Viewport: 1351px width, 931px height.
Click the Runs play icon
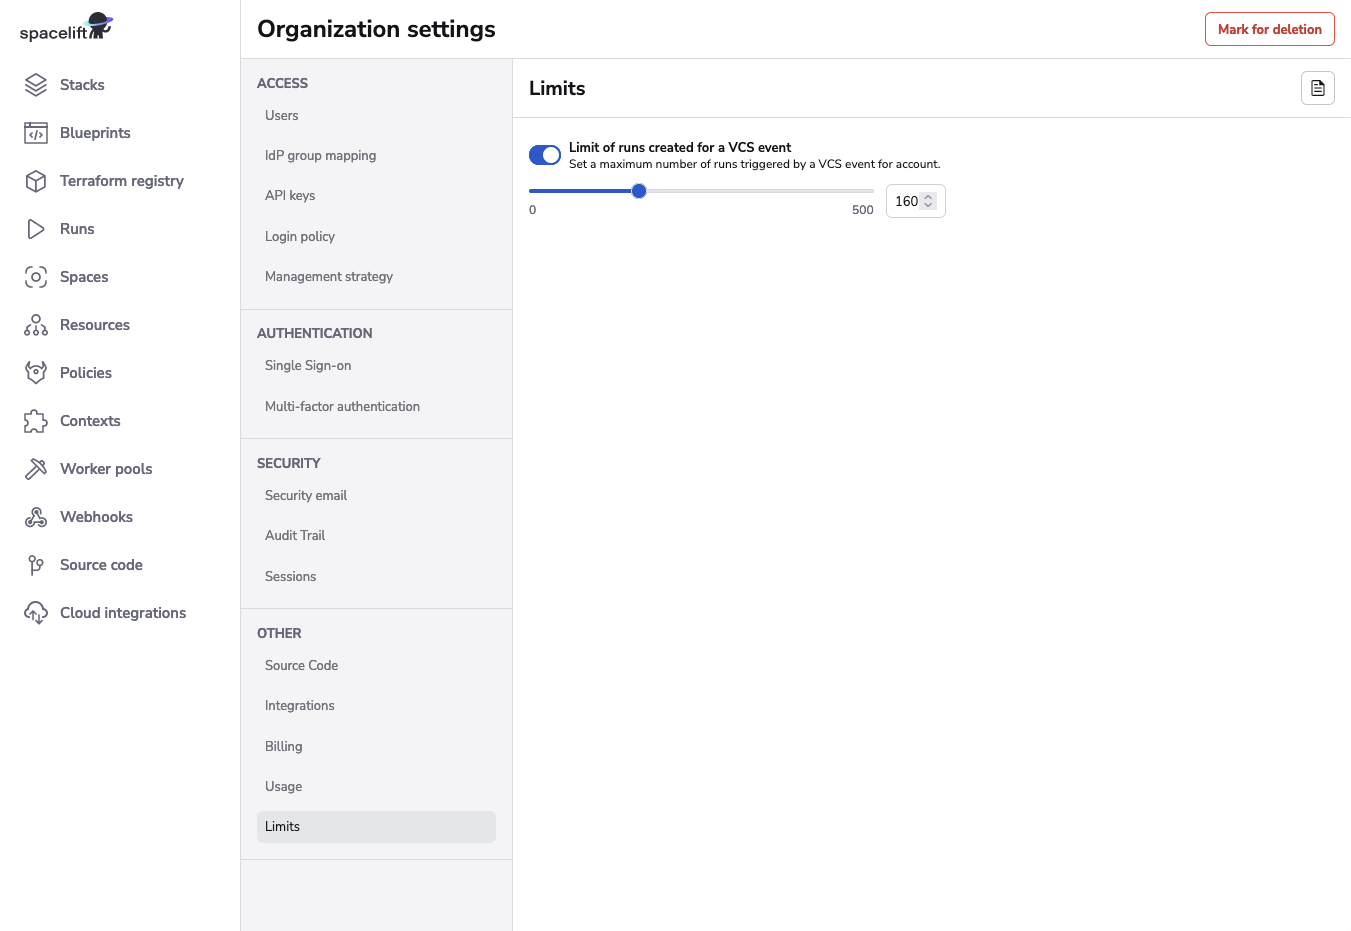[36, 229]
